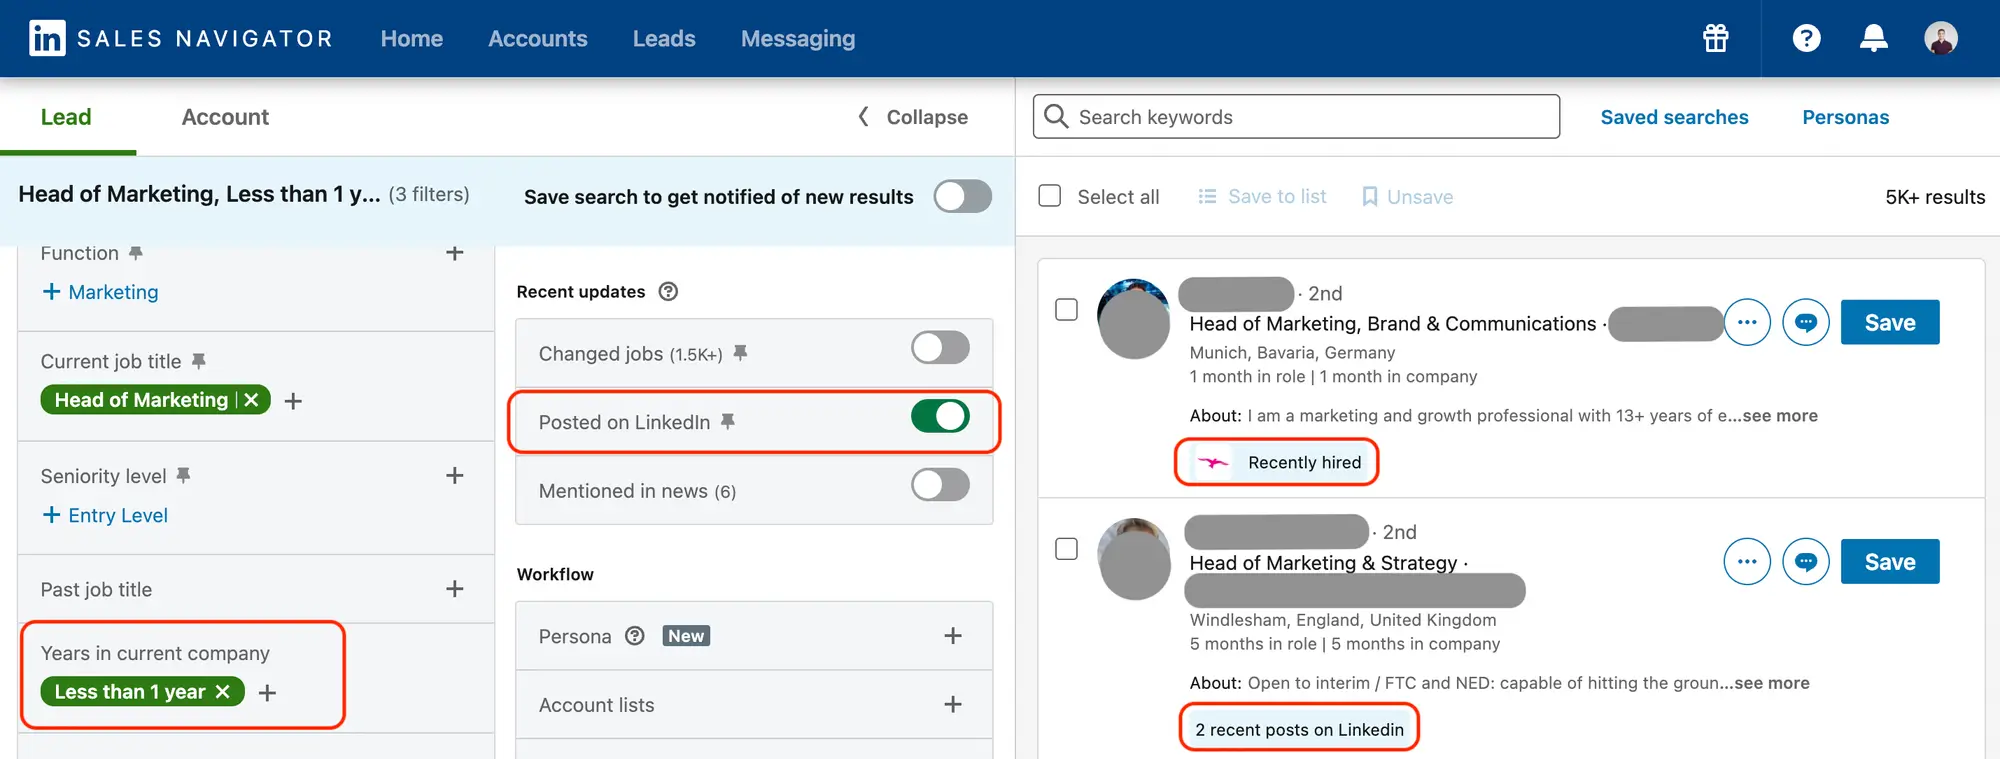Click the pin icon beside Current job title

(198, 361)
